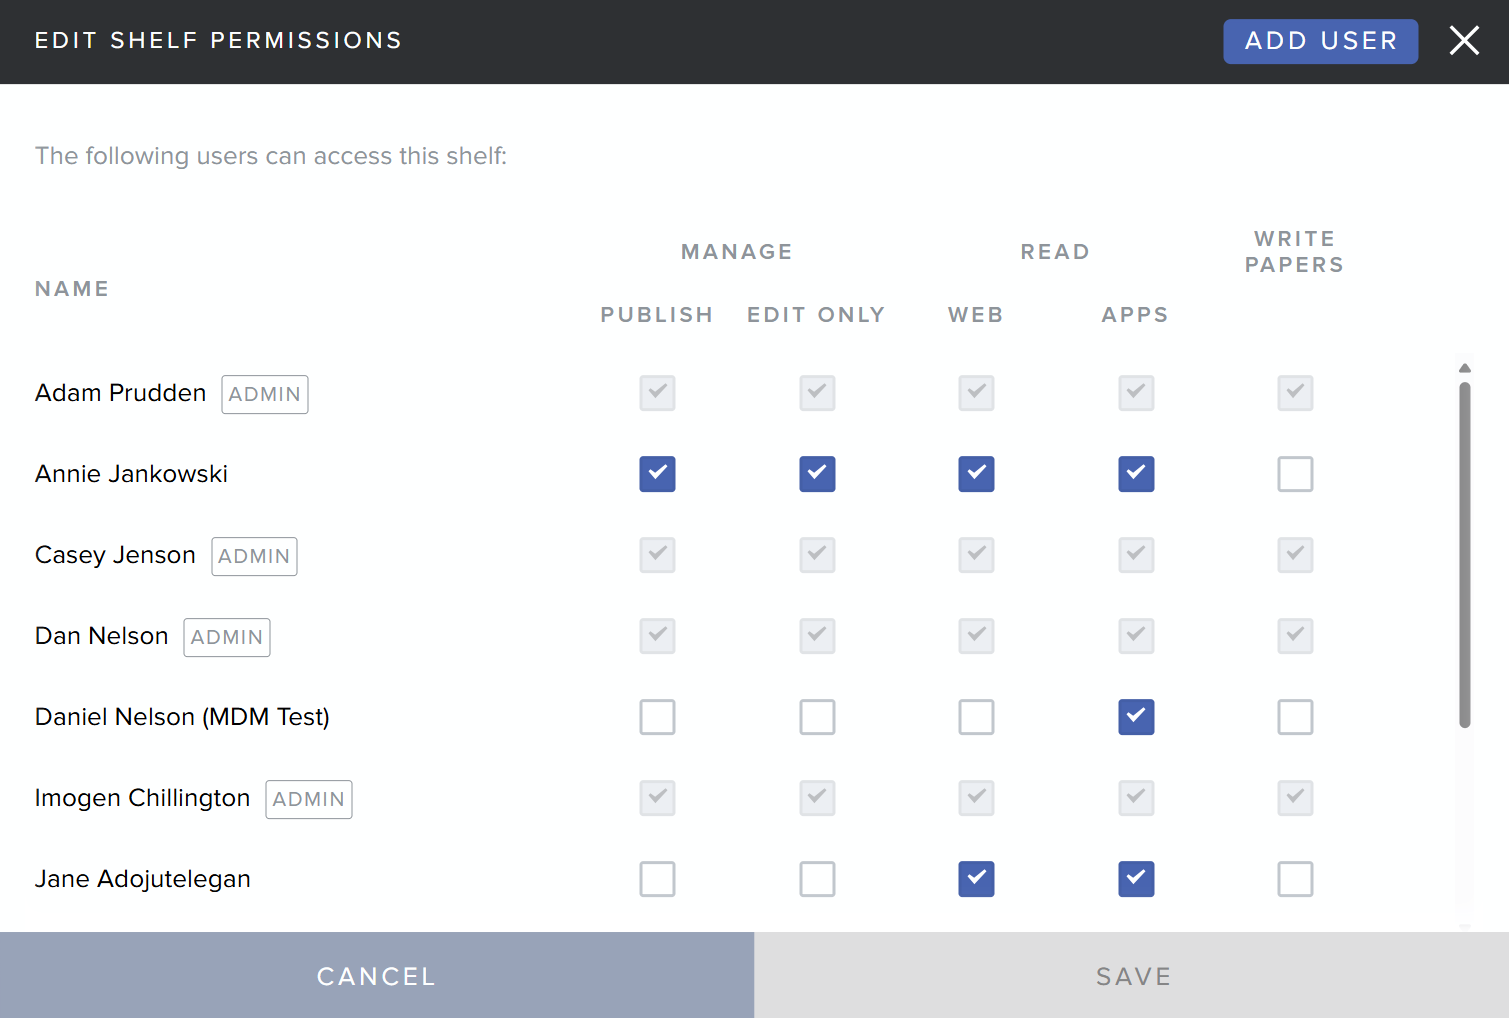Click the Add User button
Screen dimensions: 1509x1018
click(x=1320, y=41)
